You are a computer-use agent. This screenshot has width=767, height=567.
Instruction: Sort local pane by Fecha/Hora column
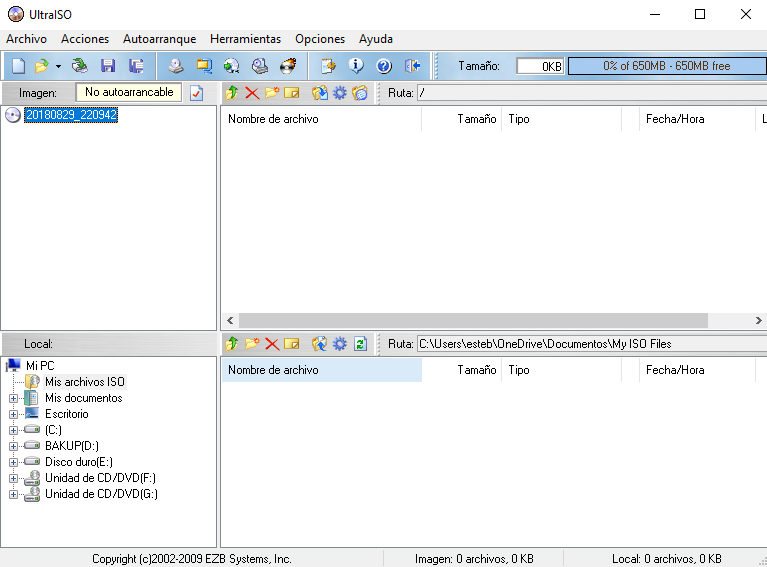tap(698, 370)
